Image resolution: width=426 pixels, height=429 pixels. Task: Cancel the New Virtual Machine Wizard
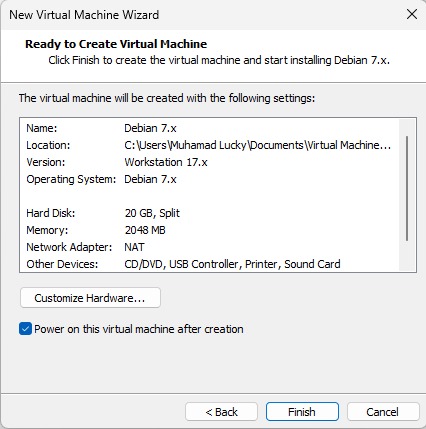(x=383, y=412)
